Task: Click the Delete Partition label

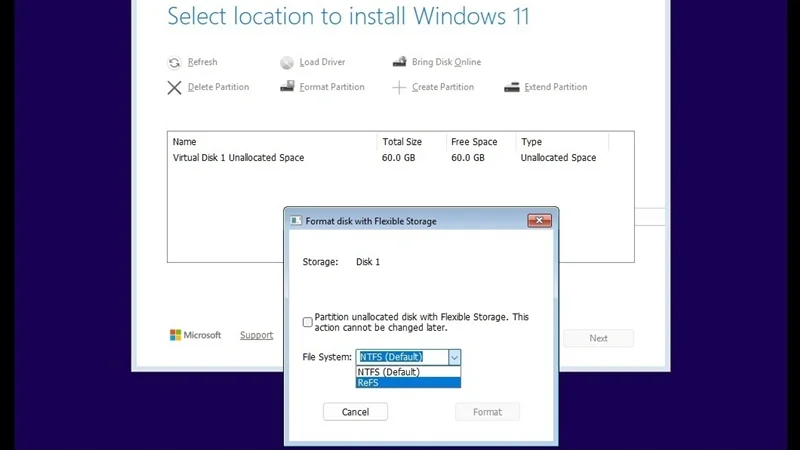Action: 218,87
